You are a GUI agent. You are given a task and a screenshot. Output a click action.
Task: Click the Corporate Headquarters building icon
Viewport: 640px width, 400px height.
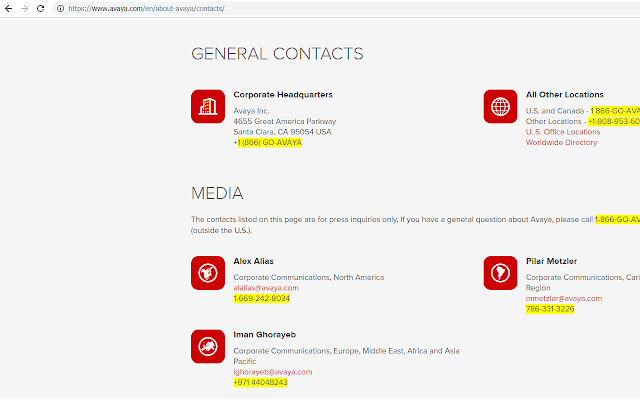pyautogui.click(x=208, y=107)
